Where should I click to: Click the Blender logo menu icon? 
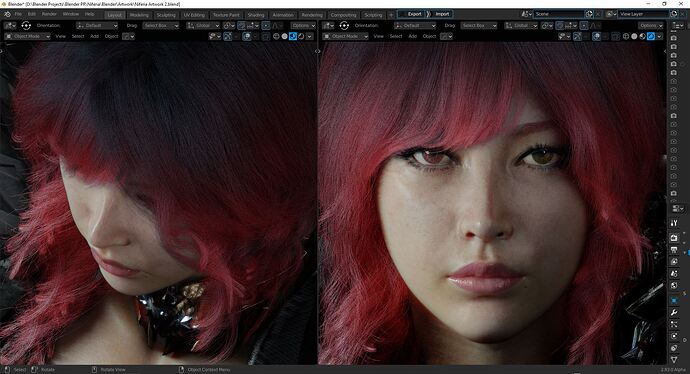7,14
